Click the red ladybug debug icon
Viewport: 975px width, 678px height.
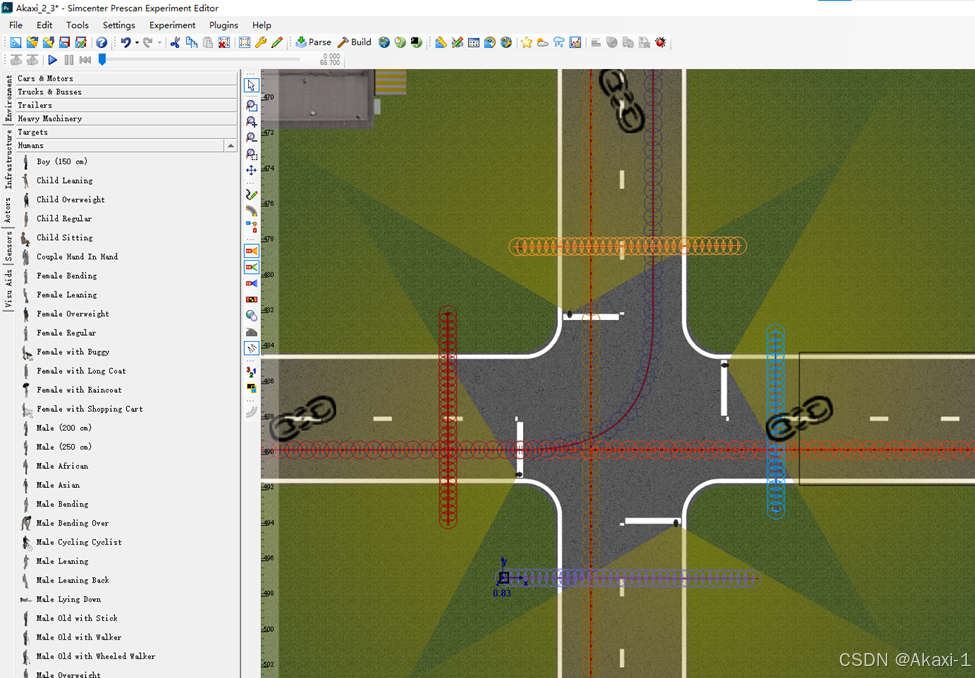[x=660, y=42]
